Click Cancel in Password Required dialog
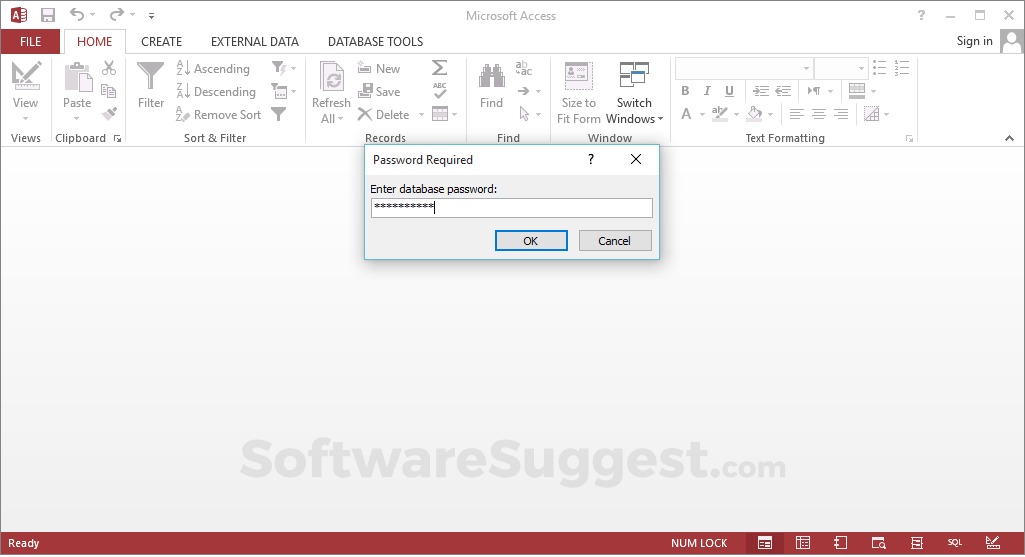Screen dimensions: 1025x557 click(614, 241)
